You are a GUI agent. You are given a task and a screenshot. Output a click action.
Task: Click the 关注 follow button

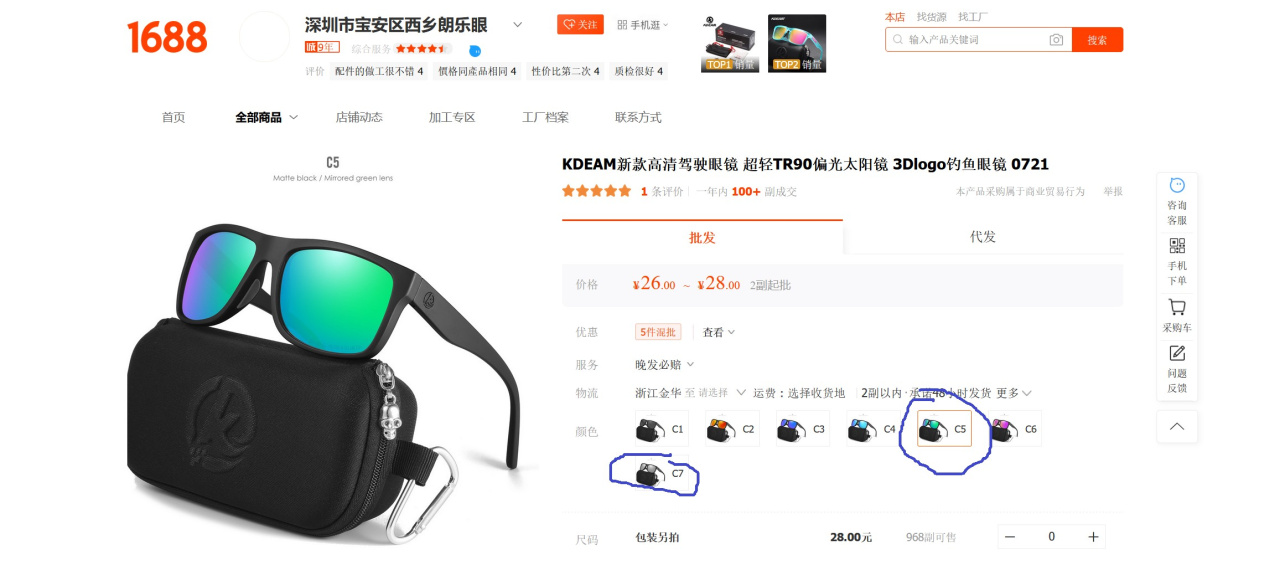pos(580,24)
